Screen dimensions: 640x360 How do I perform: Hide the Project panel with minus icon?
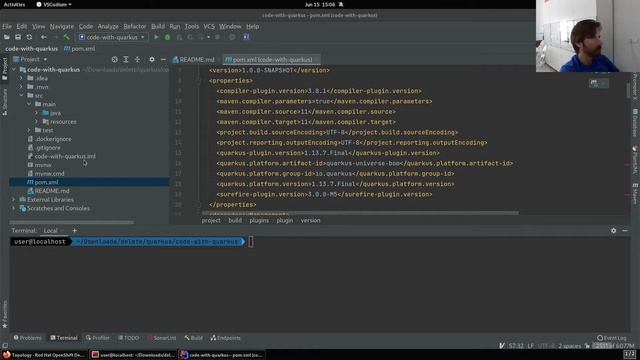(163, 60)
